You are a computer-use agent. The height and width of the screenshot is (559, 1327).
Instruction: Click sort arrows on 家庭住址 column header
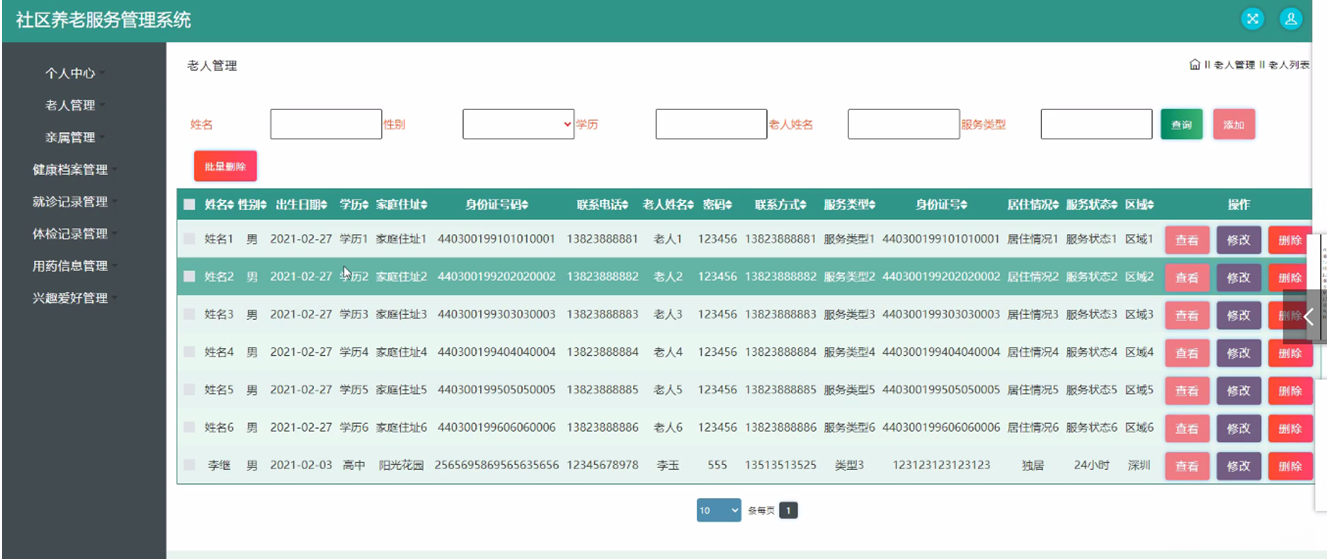coord(424,205)
